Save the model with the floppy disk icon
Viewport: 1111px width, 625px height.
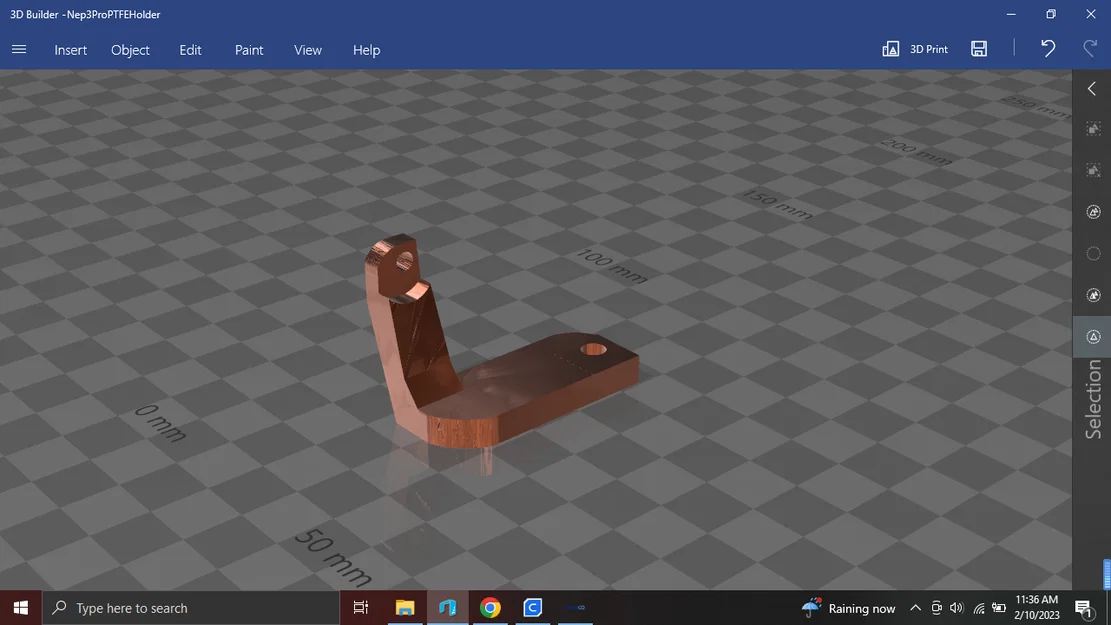pos(979,48)
